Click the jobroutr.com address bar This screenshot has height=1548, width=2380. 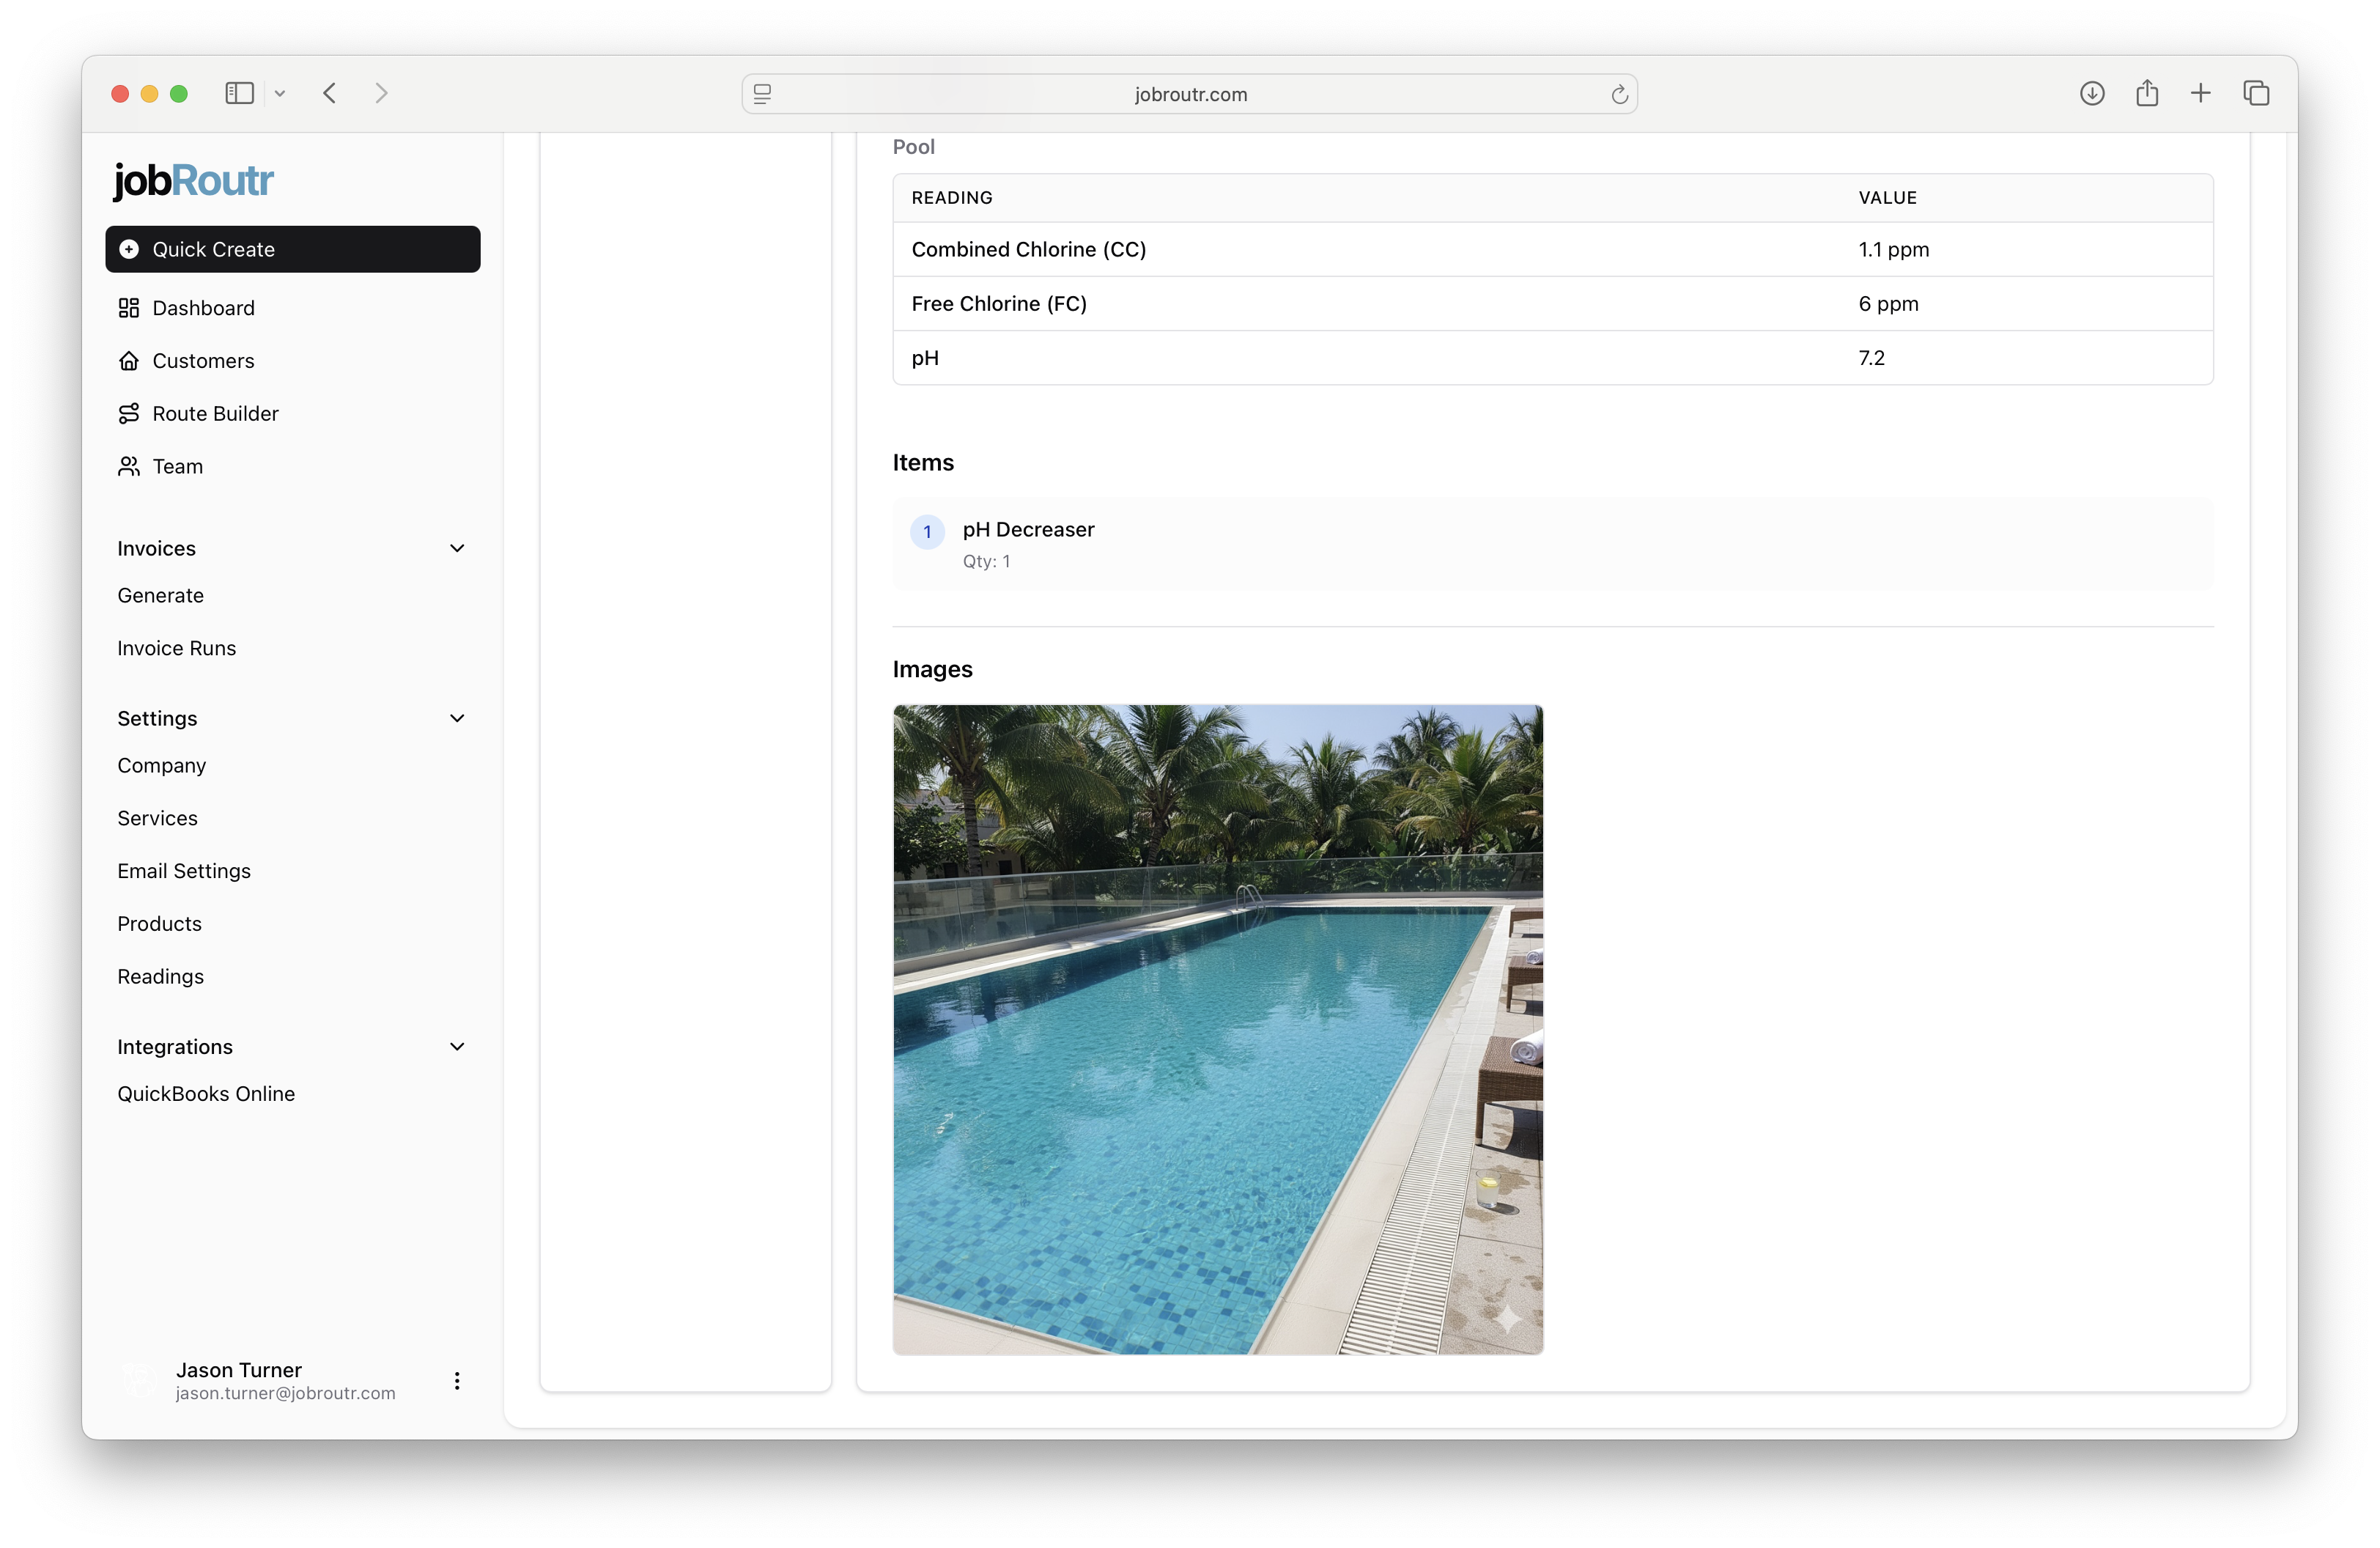(1190, 94)
